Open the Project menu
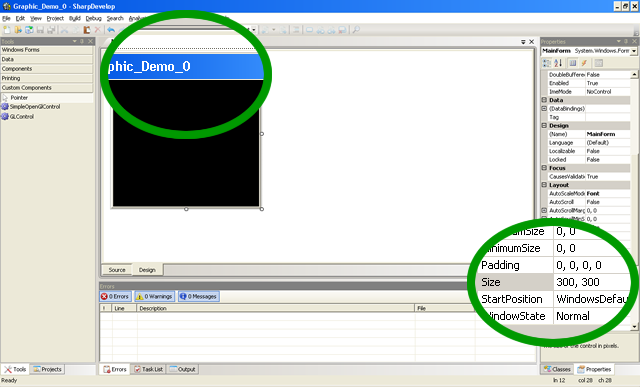The image size is (640, 387). tap(55, 18)
